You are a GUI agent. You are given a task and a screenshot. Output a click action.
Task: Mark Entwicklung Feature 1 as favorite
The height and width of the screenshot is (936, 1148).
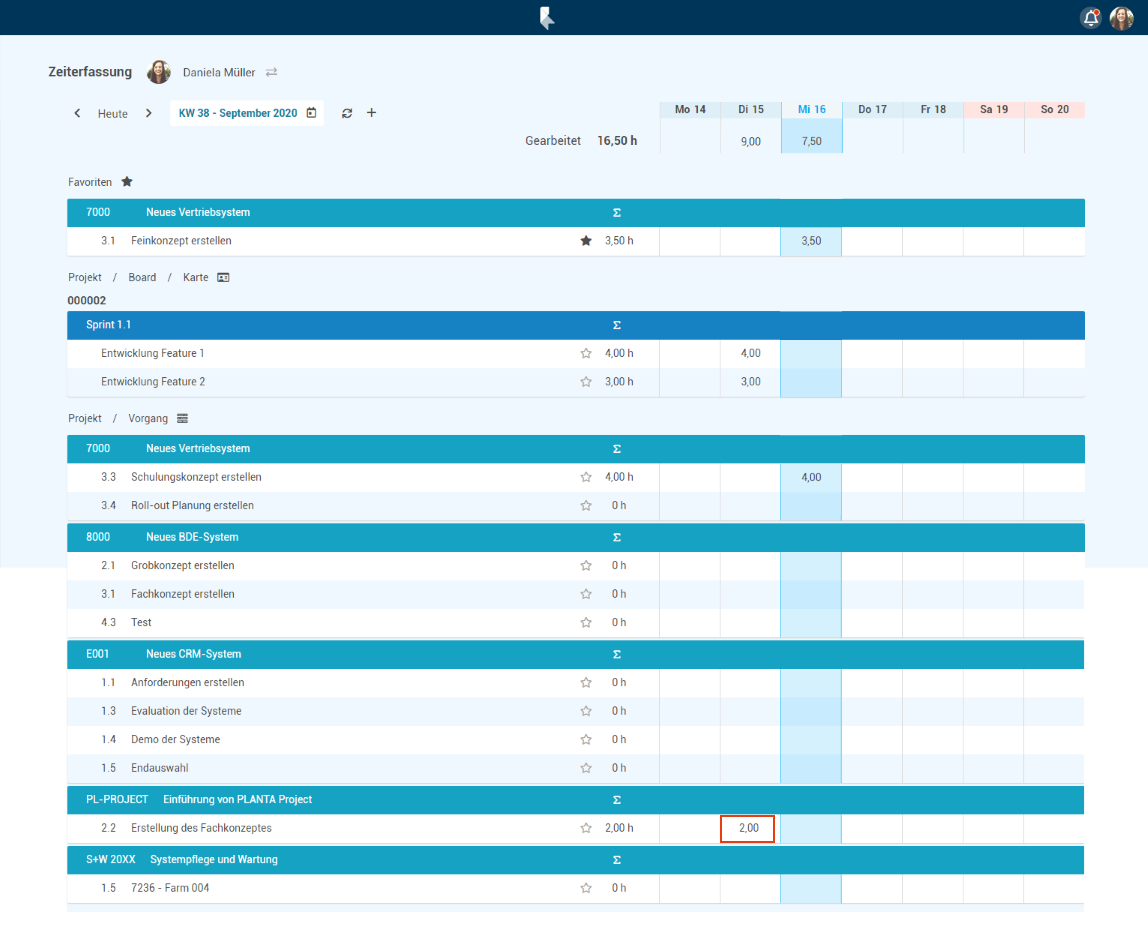(586, 353)
